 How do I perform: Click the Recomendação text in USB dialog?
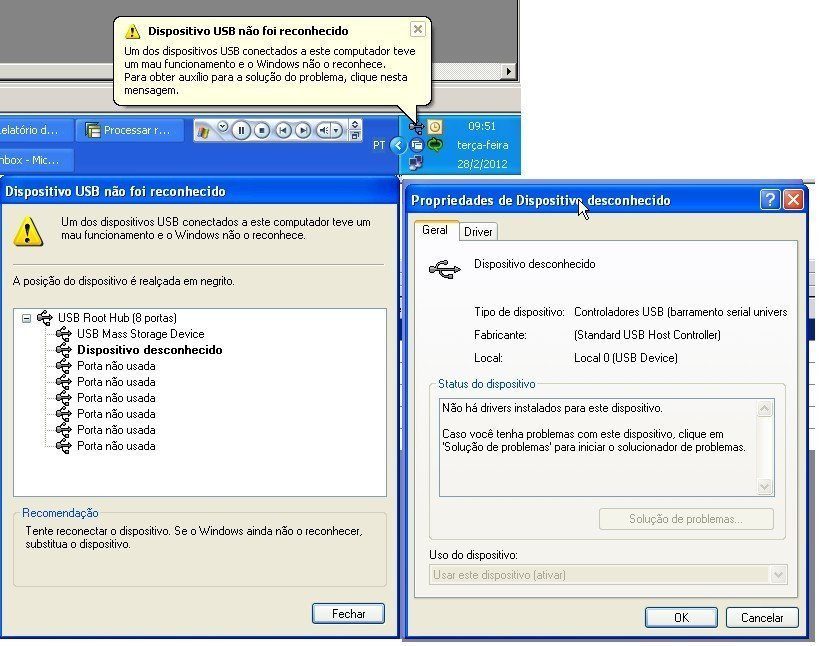pyautogui.click(x=194, y=538)
